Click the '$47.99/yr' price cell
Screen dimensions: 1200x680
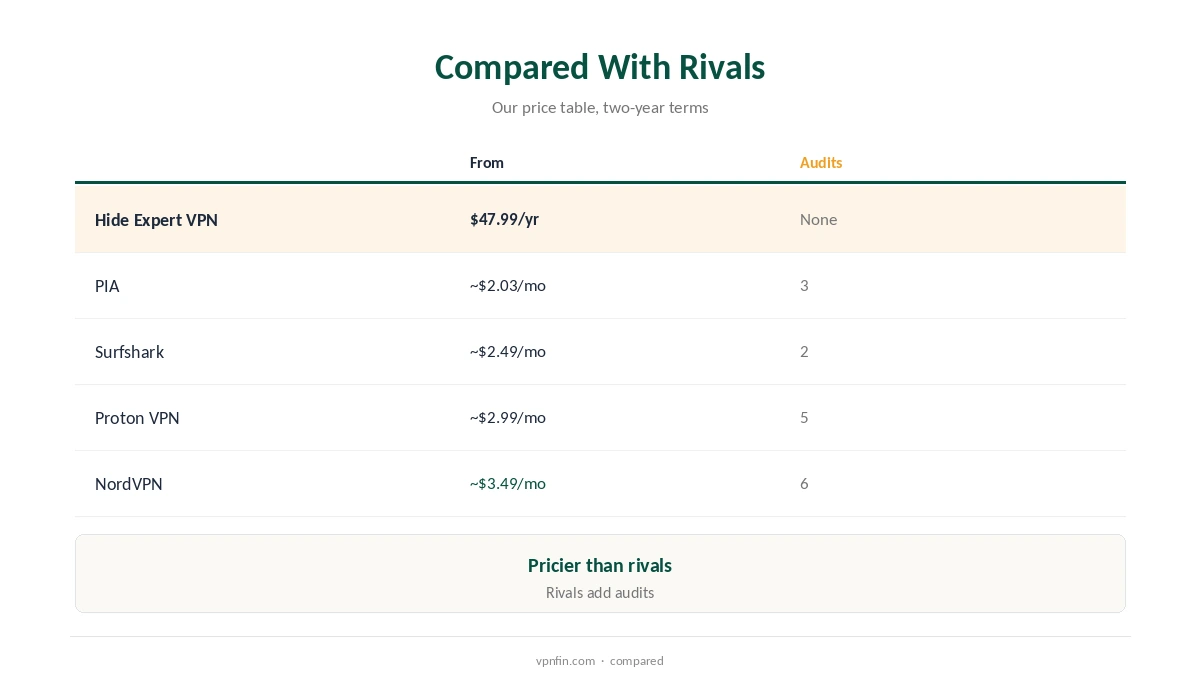click(x=504, y=219)
